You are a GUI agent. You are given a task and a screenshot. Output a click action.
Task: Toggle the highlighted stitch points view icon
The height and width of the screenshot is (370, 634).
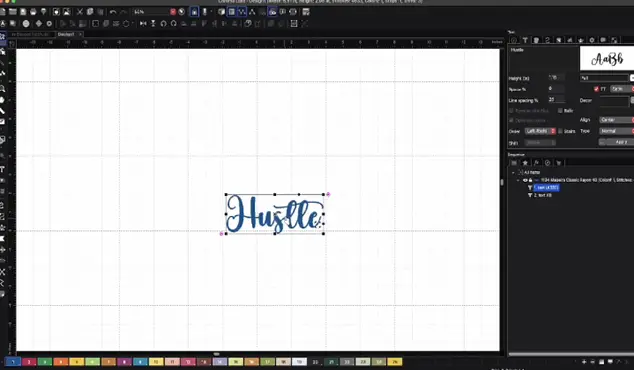point(242,12)
